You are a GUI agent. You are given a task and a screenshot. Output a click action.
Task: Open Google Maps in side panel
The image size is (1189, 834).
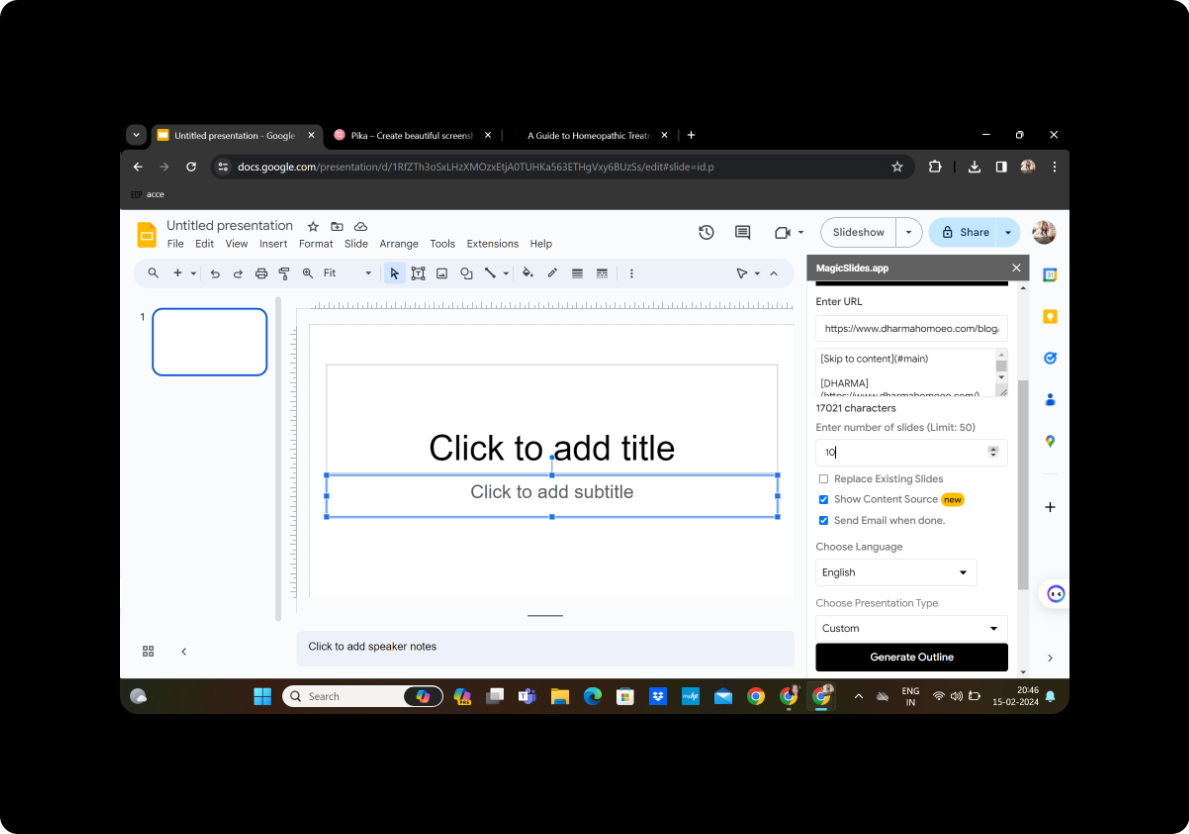coord(1050,441)
